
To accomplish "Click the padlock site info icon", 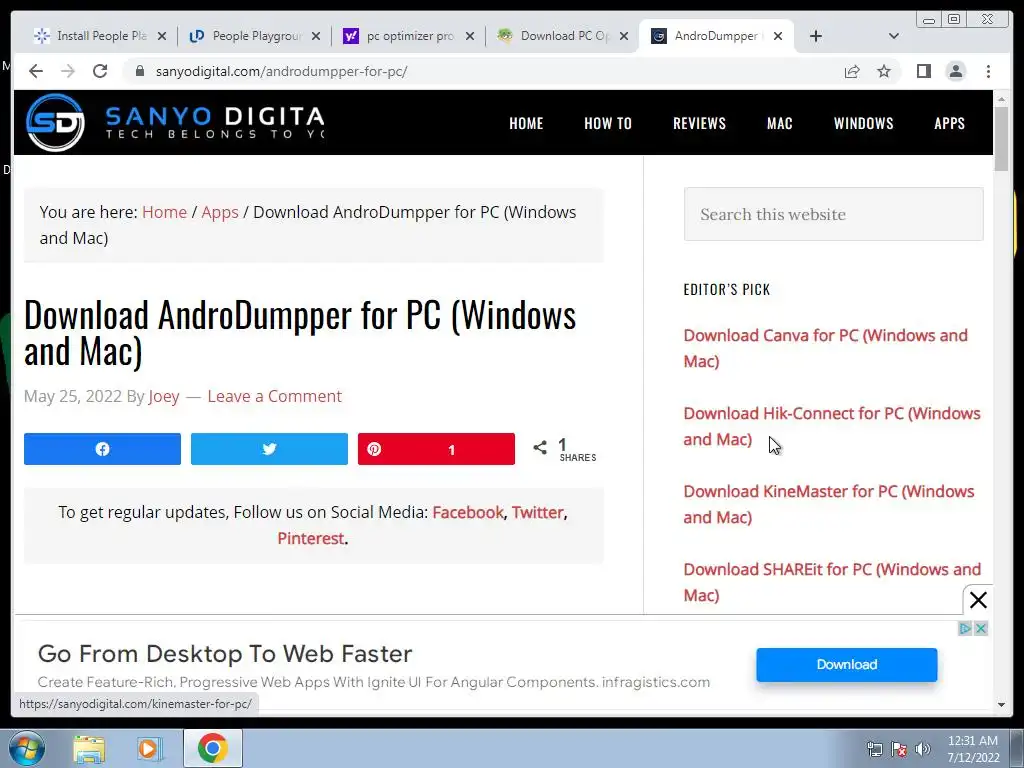I will [x=139, y=71].
